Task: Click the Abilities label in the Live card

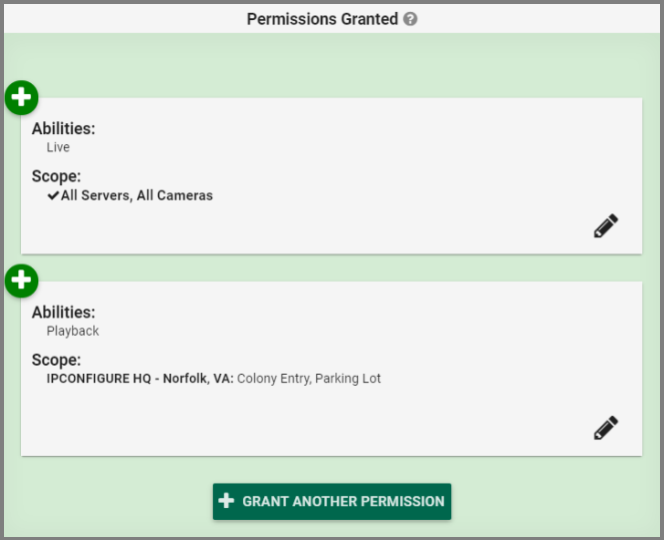Action: tap(63, 129)
